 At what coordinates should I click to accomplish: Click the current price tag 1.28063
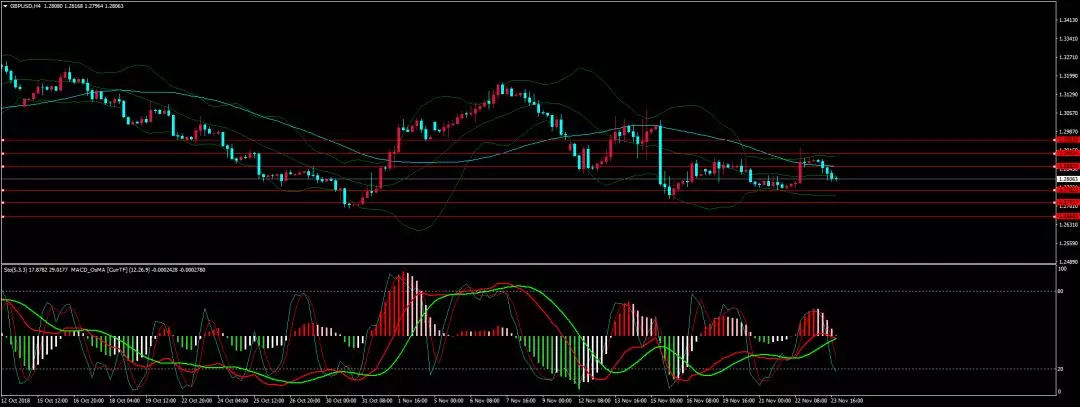[x=1066, y=179]
